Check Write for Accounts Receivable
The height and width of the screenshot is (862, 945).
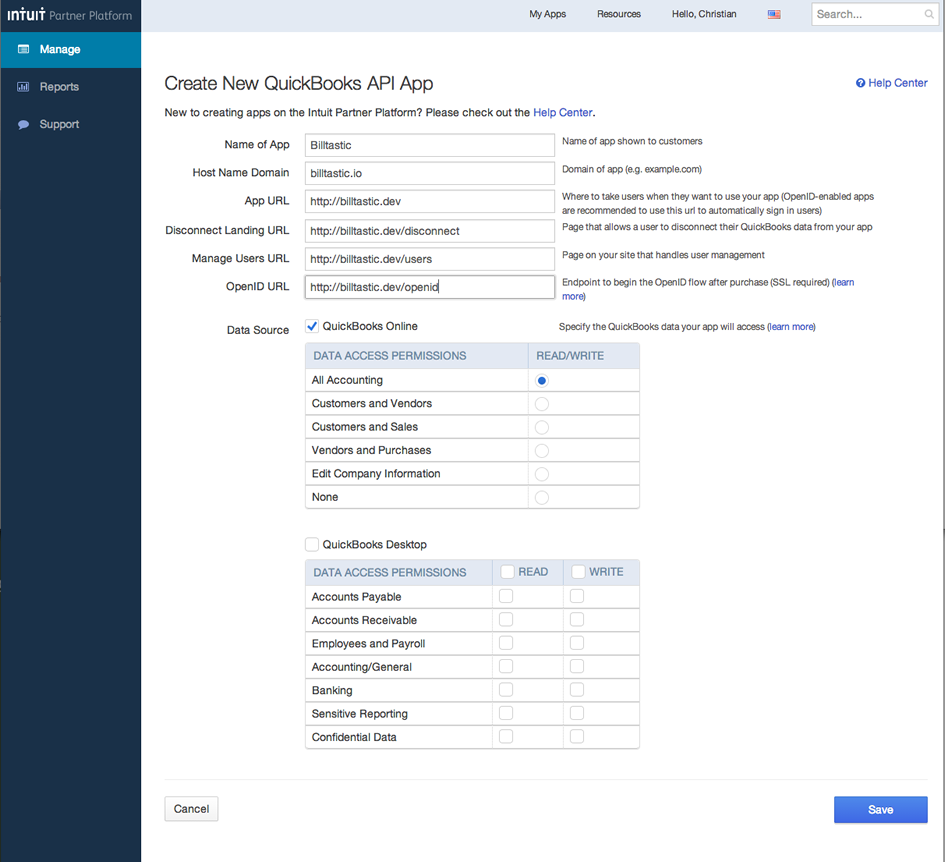(x=577, y=620)
